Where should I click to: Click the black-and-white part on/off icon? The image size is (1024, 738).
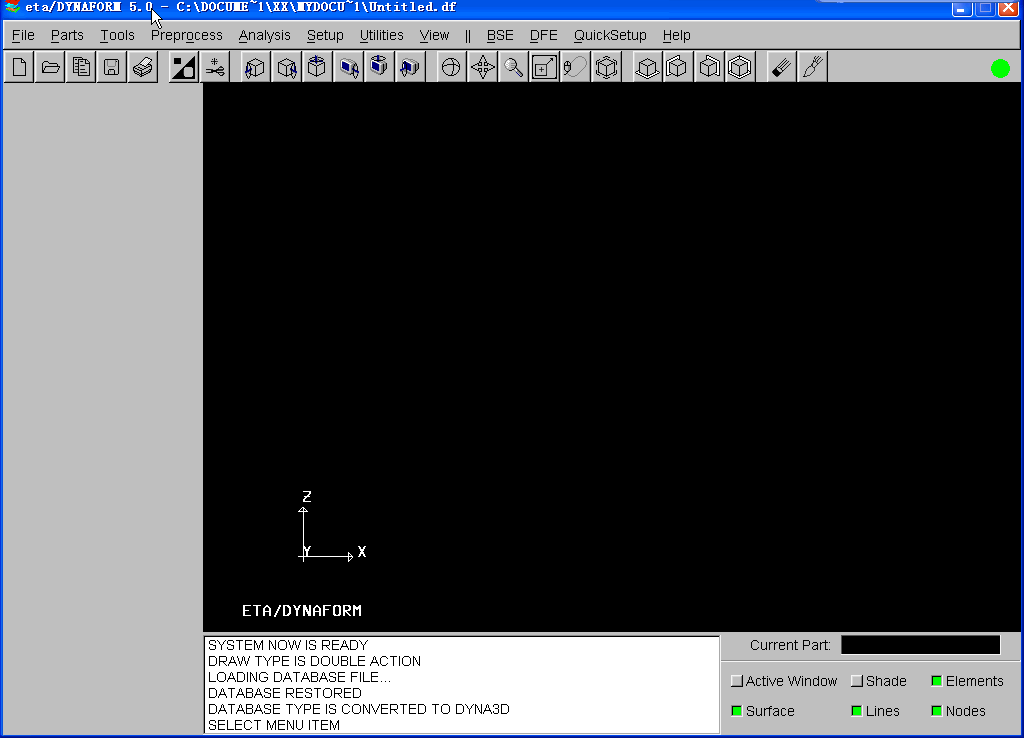(184, 67)
